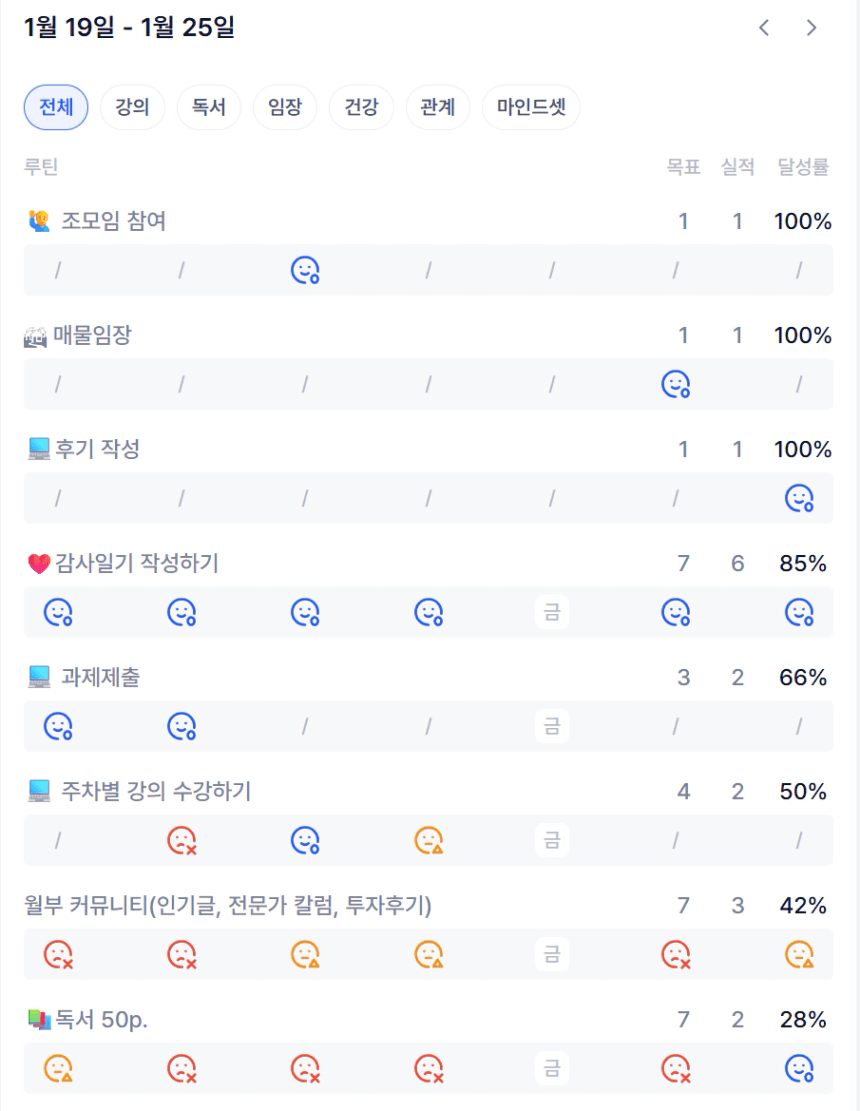Click the blue smiley in 독서 50p. row
Screen dimensions: 860x1111
tap(799, 1069)
